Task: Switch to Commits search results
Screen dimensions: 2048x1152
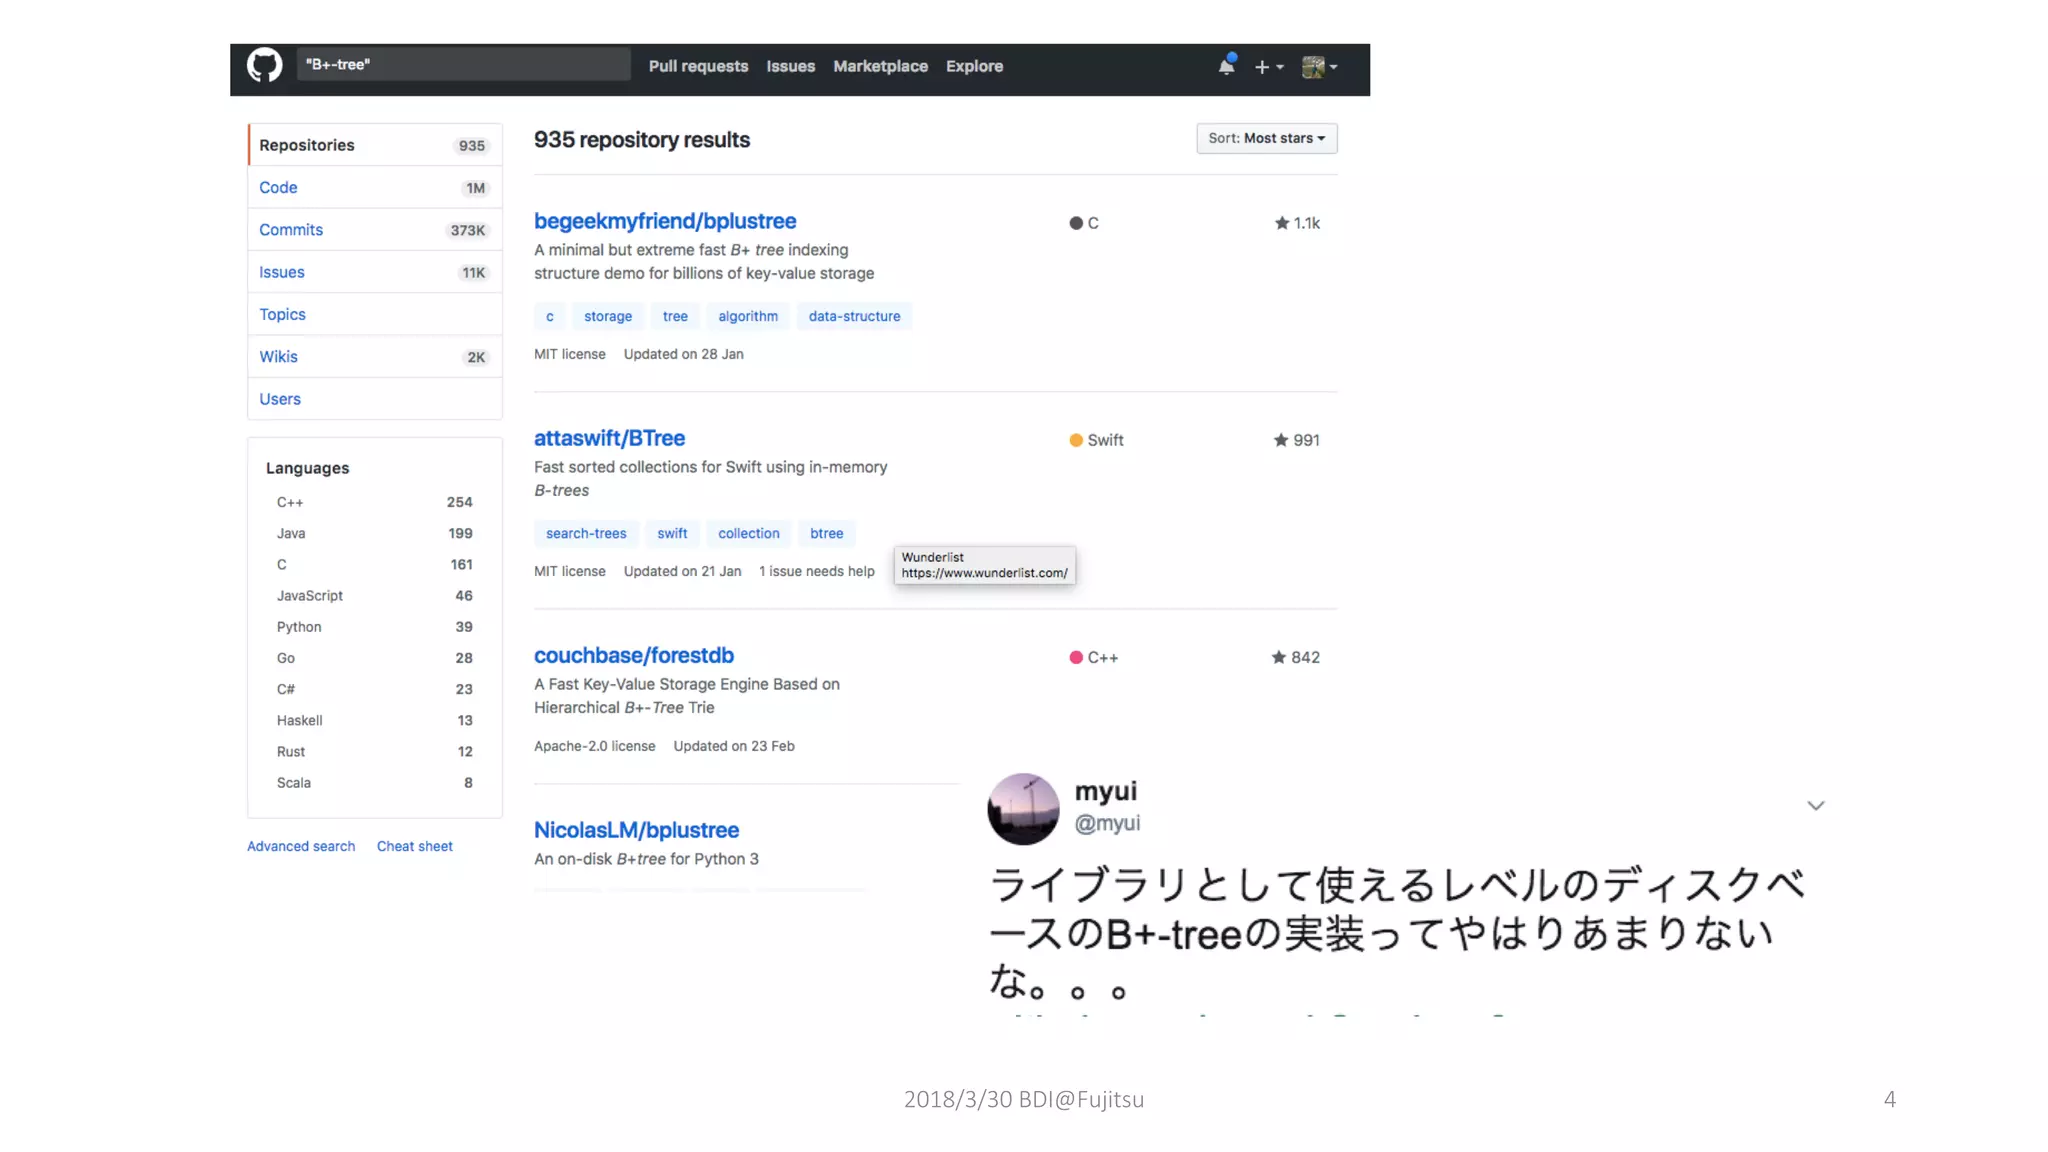Action: [x=291, y=230]
